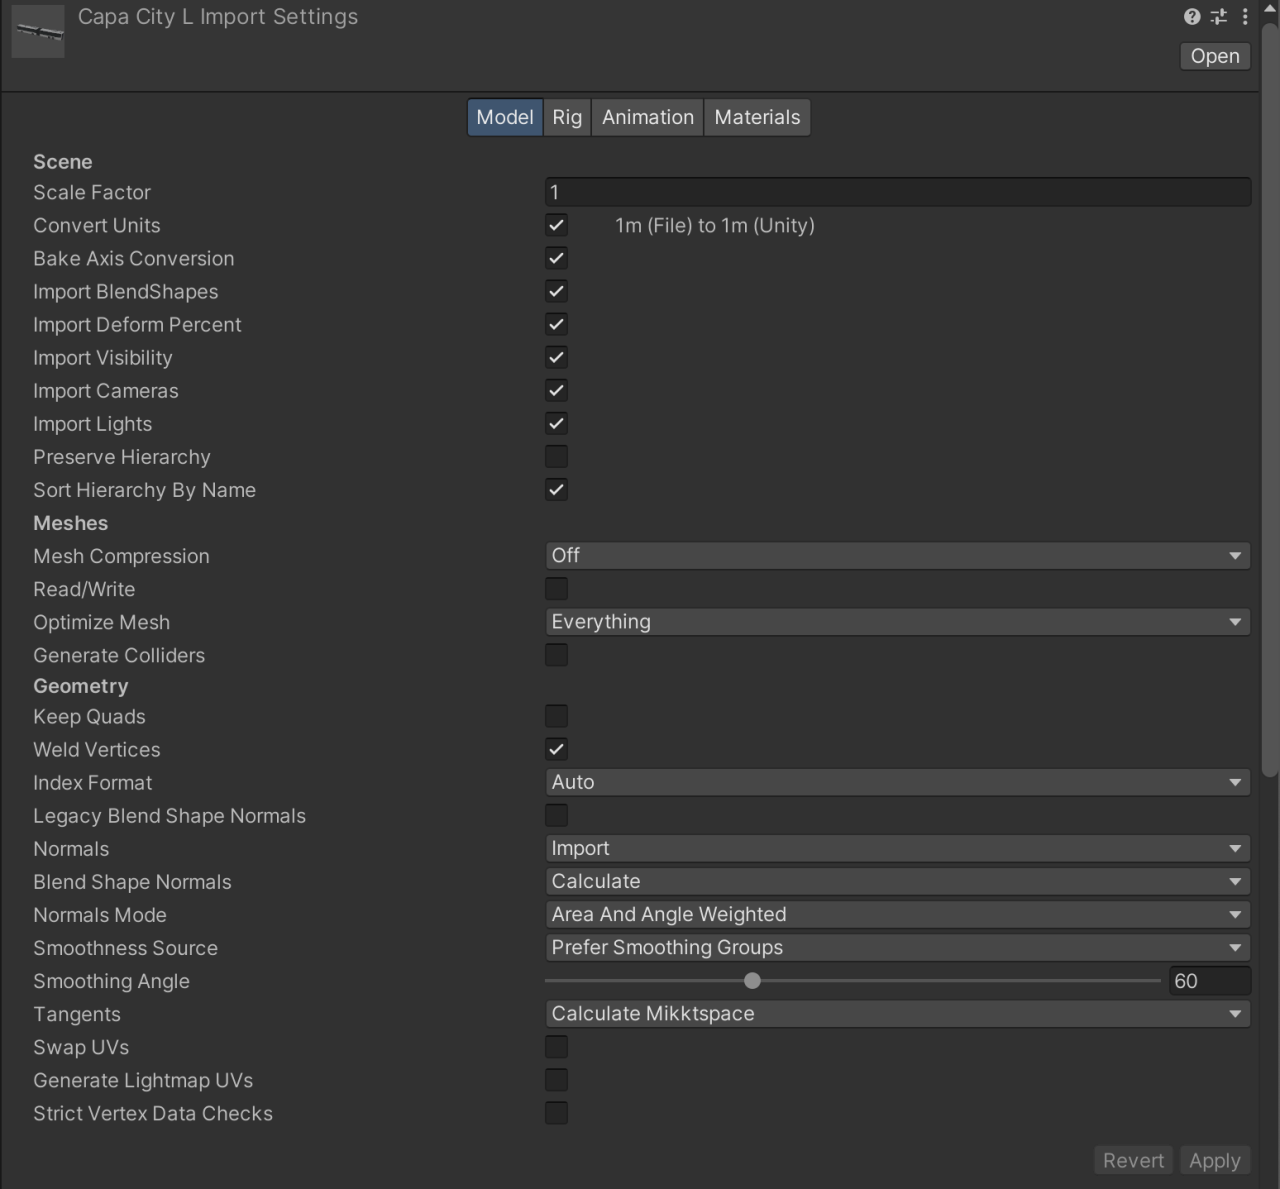Image resolution: width=1280 pixels, height=1189 pixels.
Task: Switch to the Animation tab
Action: [647, 117]
